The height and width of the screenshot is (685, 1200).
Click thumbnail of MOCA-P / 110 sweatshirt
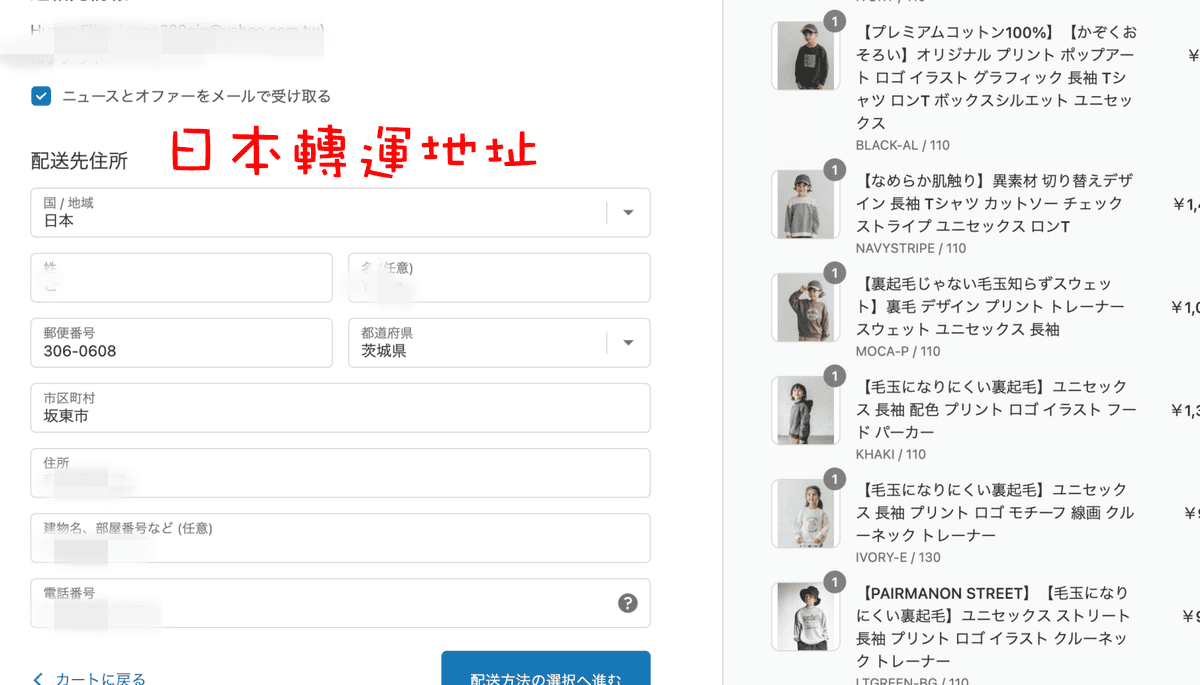(805, 308)
